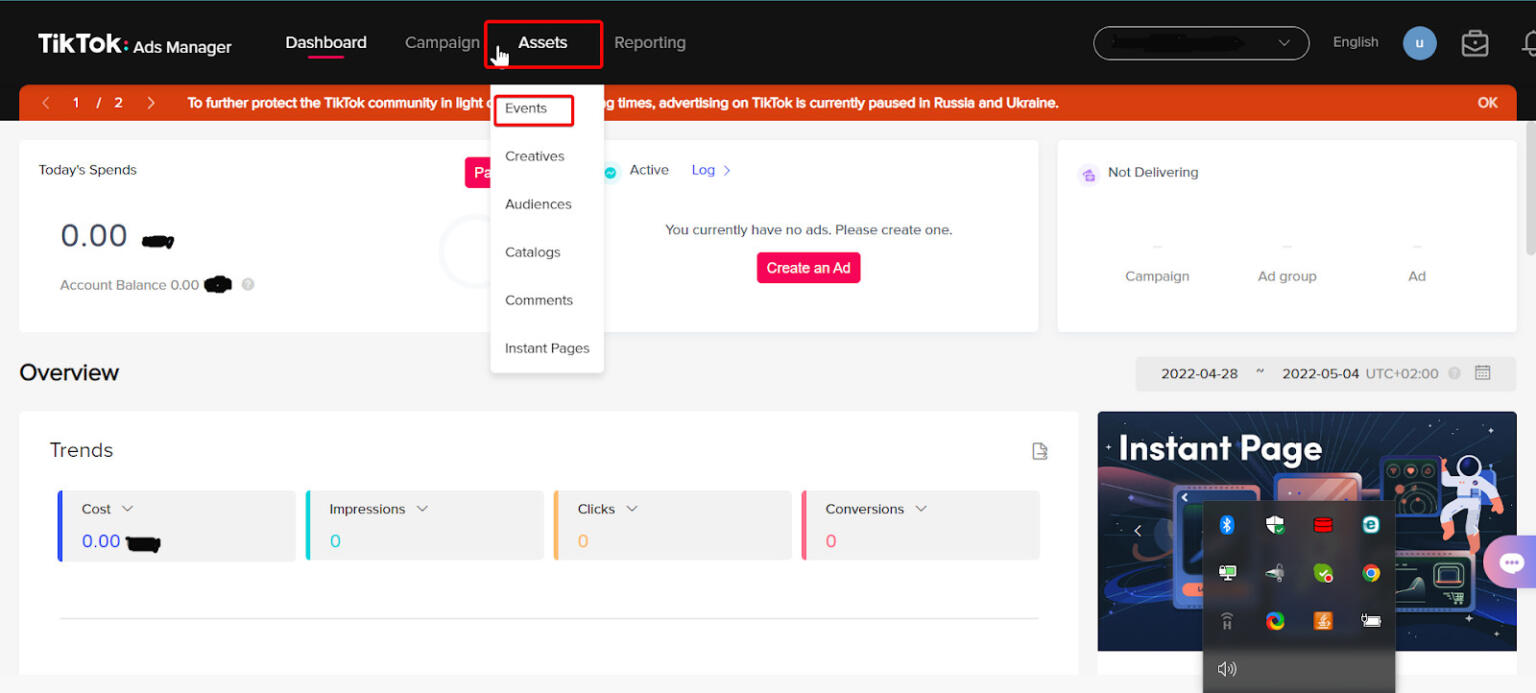
Task: Click the "Ad group" label under Not Delivering
Action: 1287,276
